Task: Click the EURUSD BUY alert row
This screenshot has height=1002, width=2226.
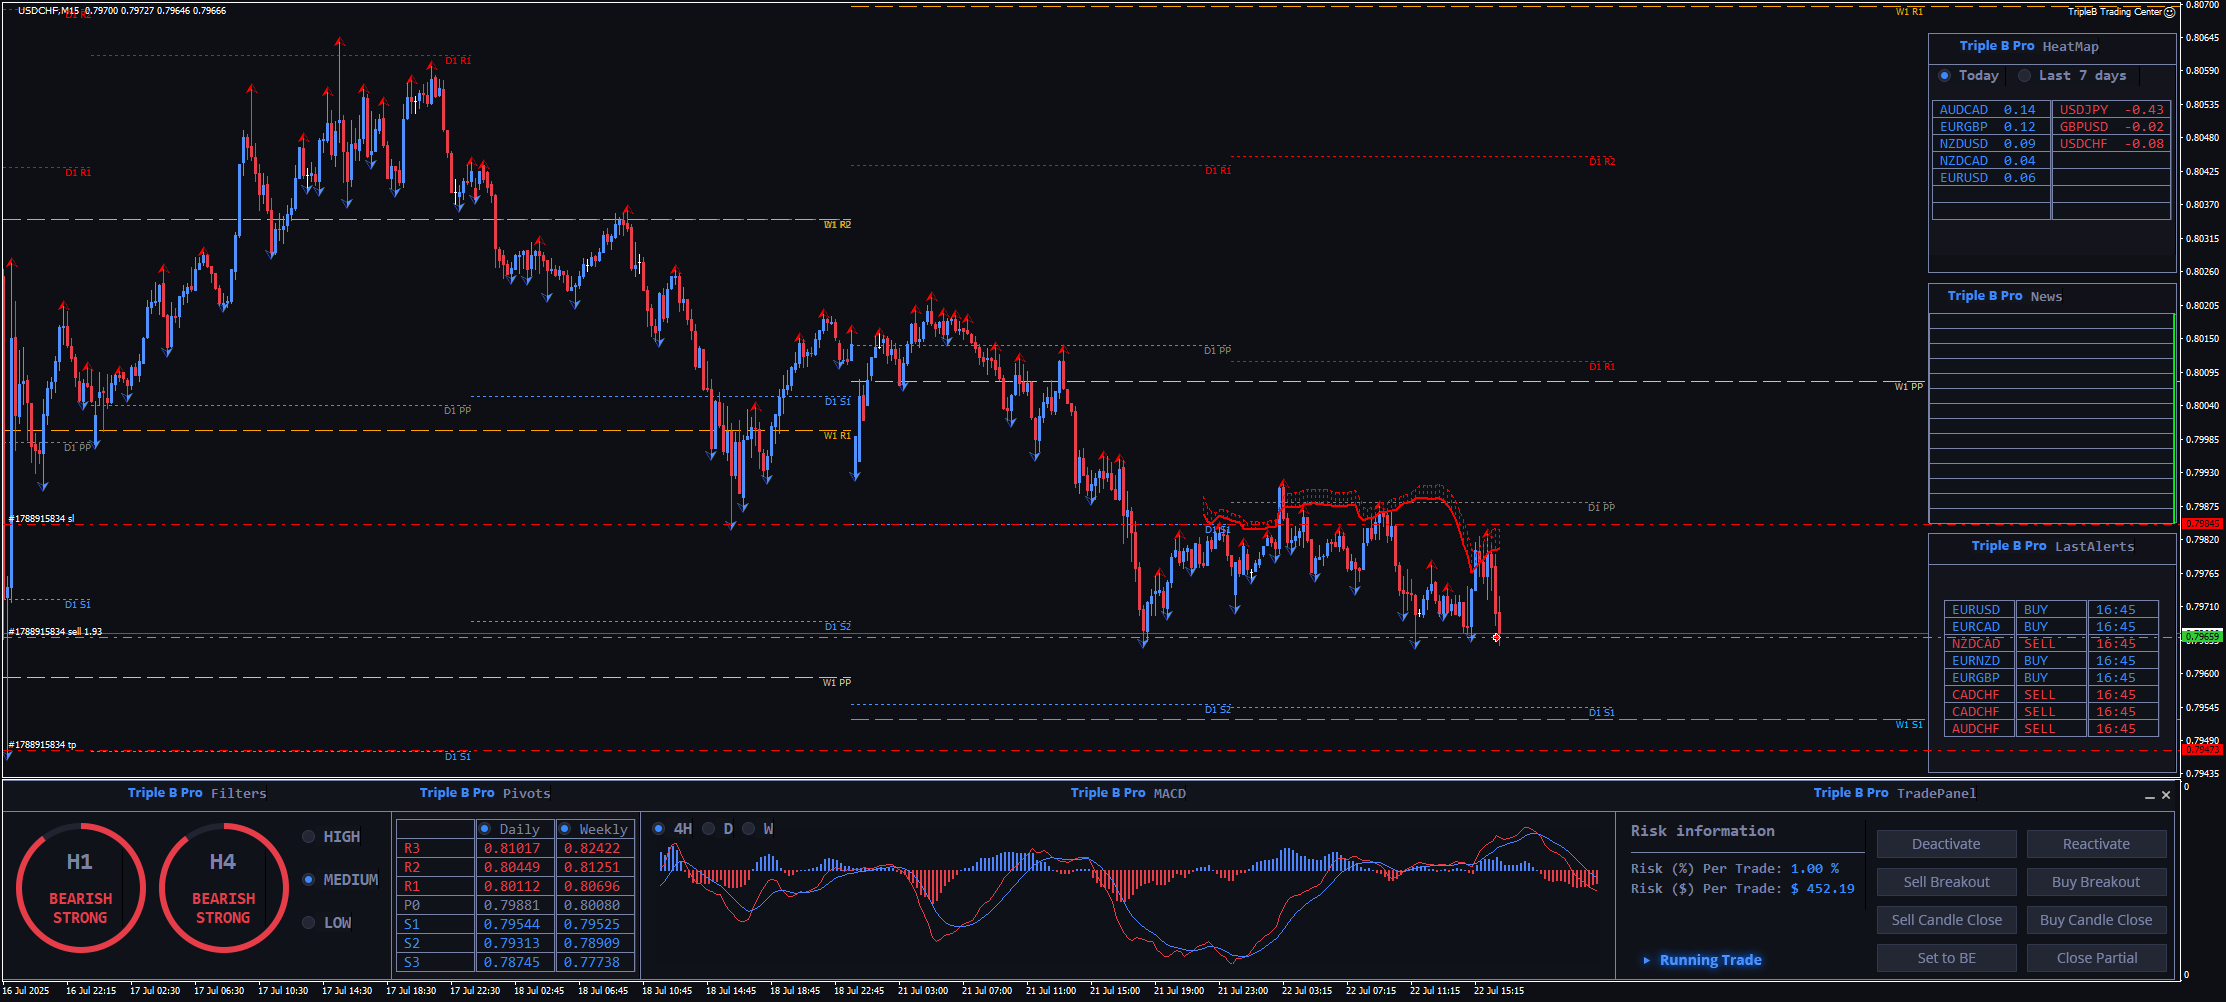Action: 2050,610
